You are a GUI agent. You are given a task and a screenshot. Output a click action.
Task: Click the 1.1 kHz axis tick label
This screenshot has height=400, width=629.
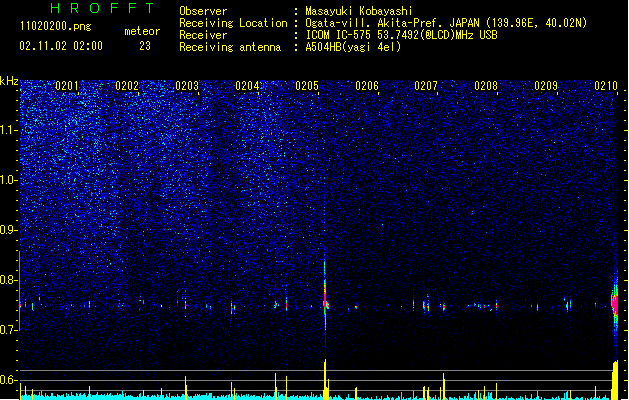point(9,130)
